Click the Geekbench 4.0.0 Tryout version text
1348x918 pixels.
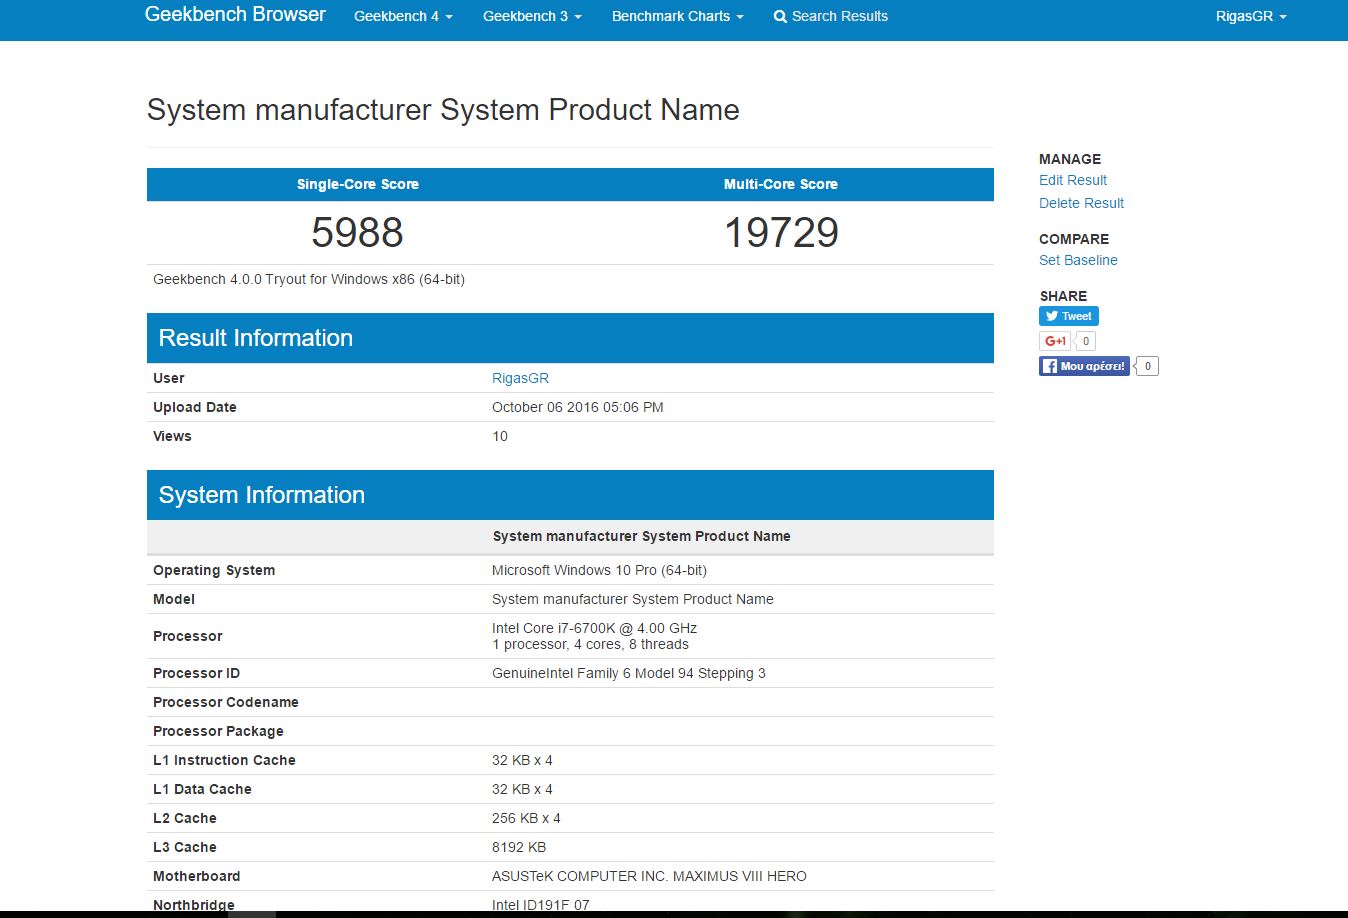[x=309, y=279]
